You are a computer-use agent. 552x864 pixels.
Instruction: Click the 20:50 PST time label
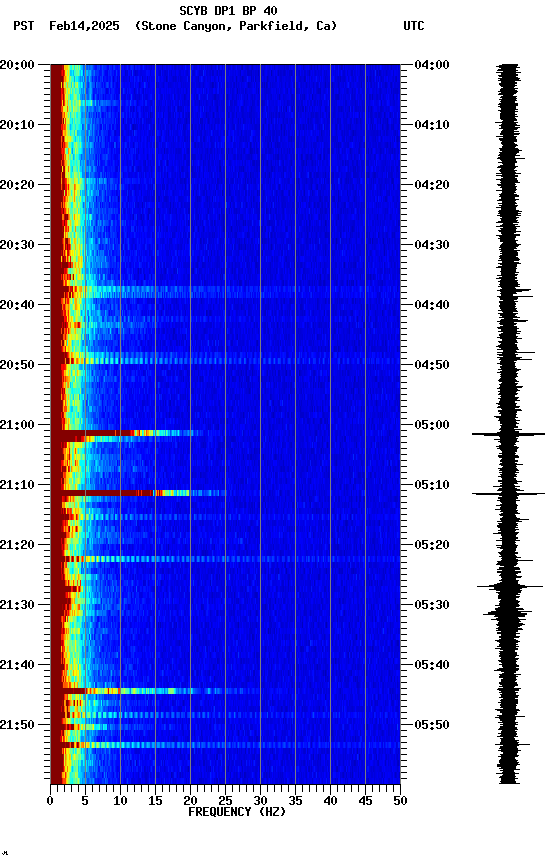tap(17, 365)
